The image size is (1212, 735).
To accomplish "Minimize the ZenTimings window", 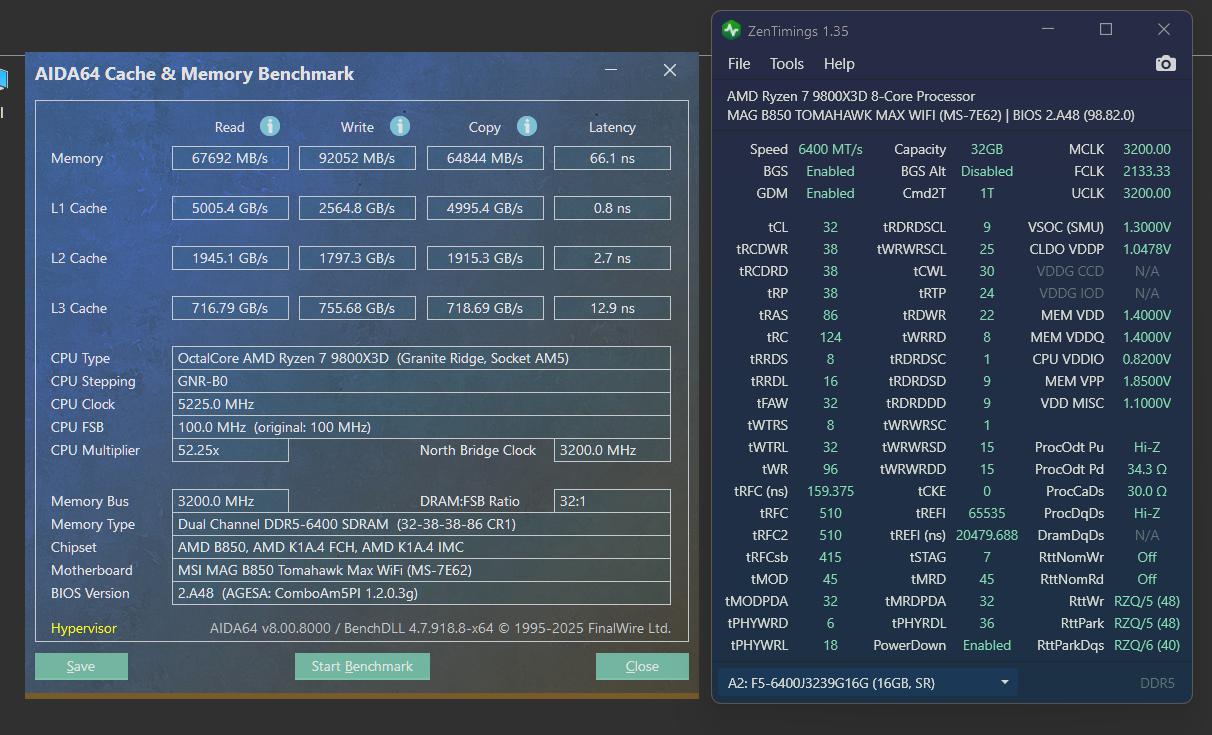I will click(1048, 30).
